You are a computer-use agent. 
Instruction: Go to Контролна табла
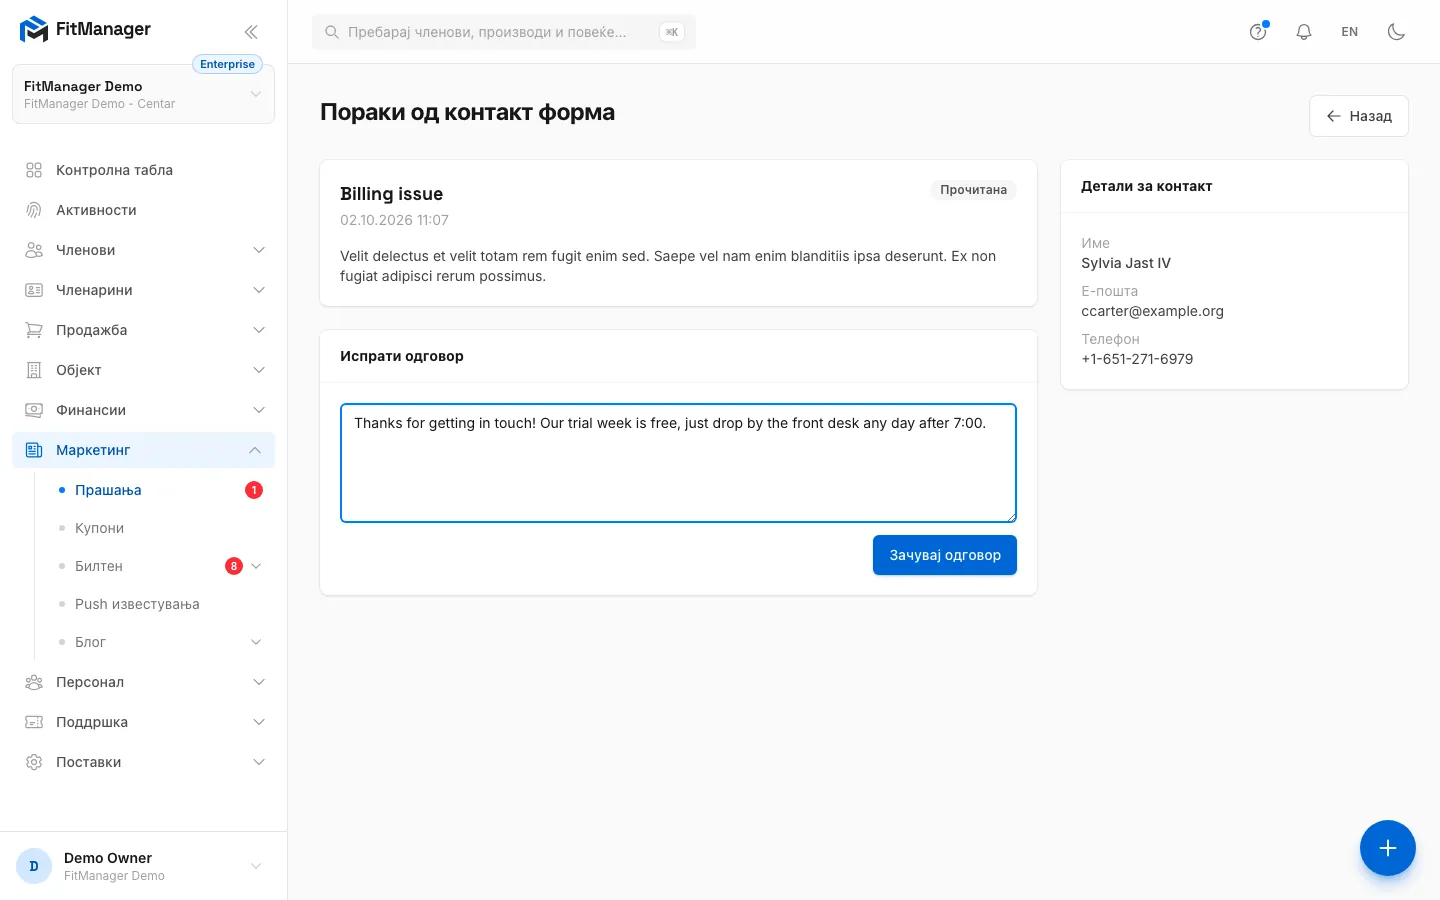[x=143, y=170]
